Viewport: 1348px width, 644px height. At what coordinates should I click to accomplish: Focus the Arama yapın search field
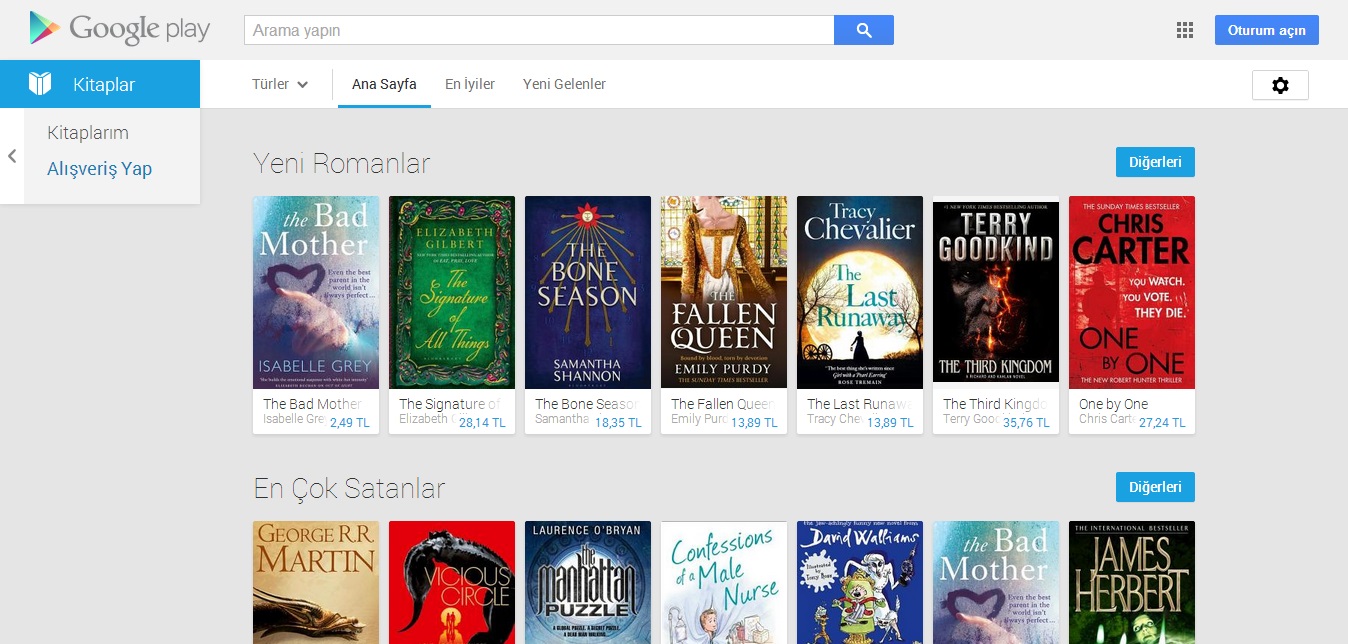pos(539,30)
